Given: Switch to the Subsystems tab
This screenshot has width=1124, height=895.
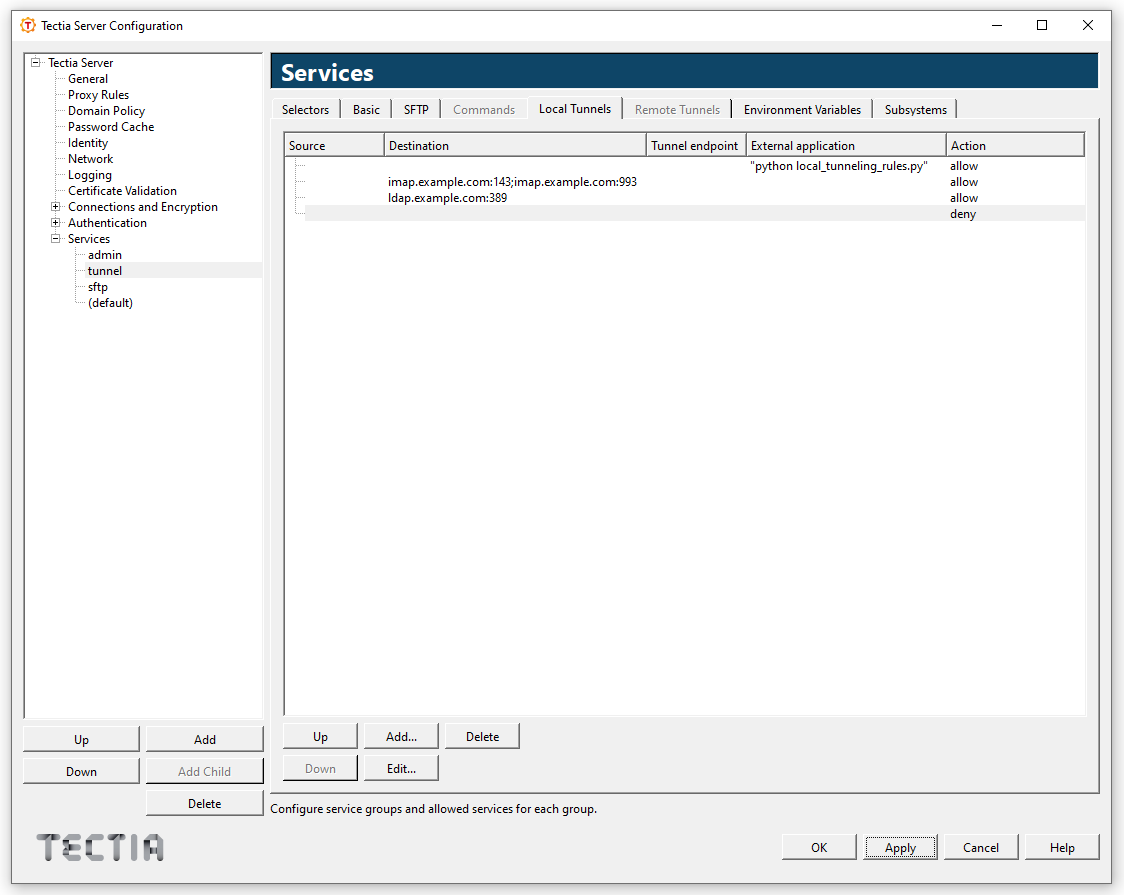Looking at the screenshot, I should coord(915,110).
